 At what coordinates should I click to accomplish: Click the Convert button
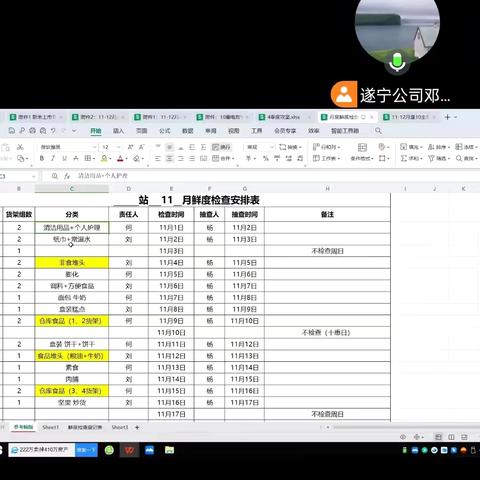290,147
